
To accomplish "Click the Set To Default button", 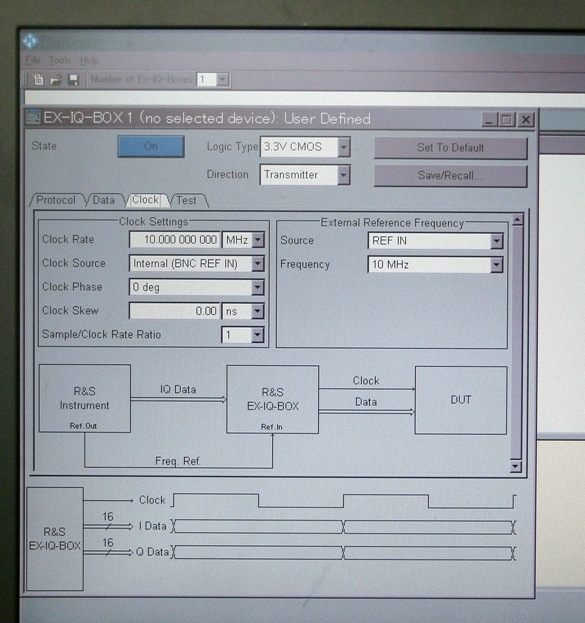I will click(x=451, y=148).
